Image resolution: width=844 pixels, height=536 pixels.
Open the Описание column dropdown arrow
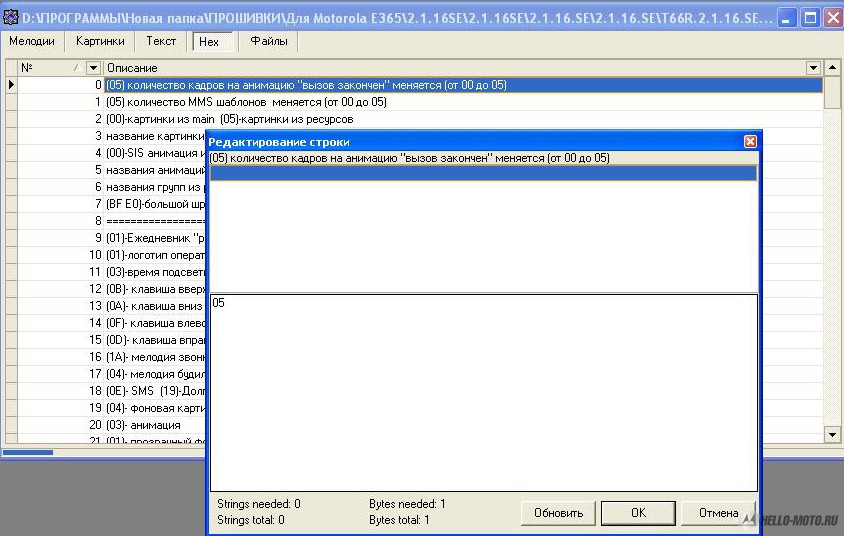click(x=813, y=68)
